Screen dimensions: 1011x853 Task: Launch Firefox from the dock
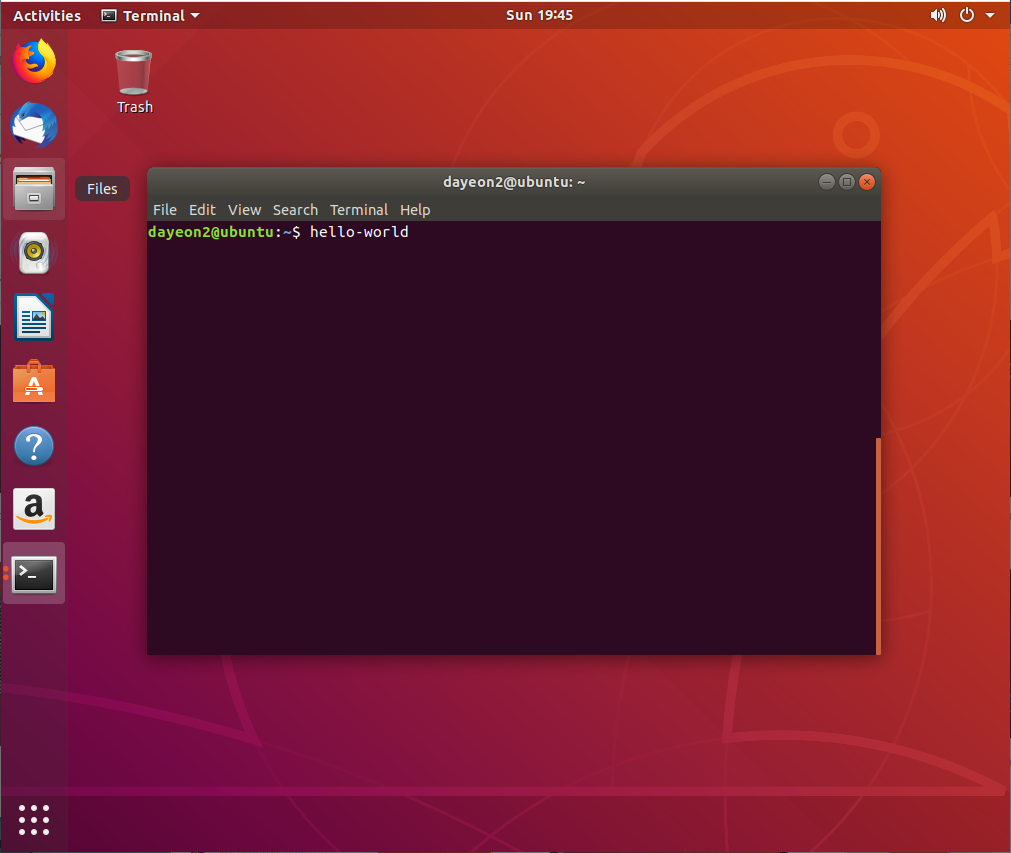pos(34,61)
